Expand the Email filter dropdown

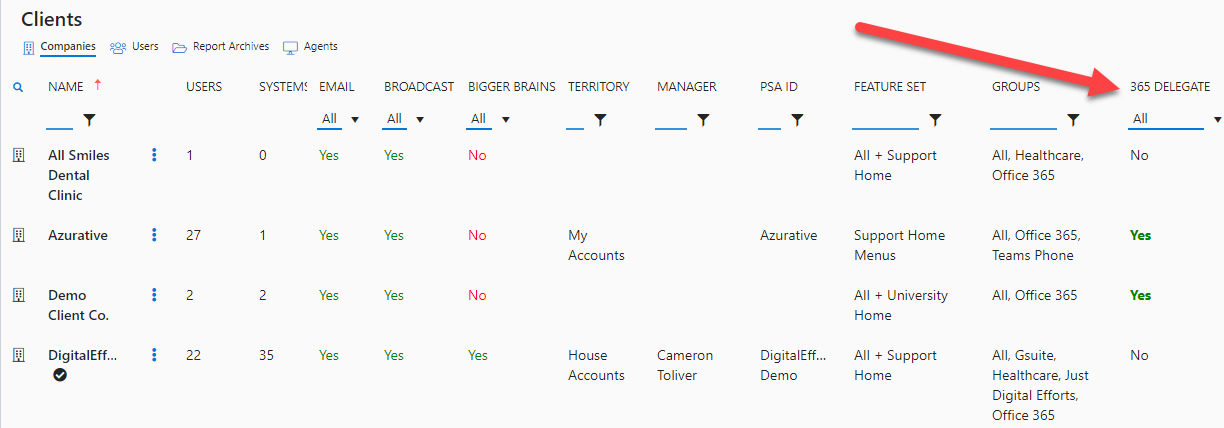pos(340,119)
